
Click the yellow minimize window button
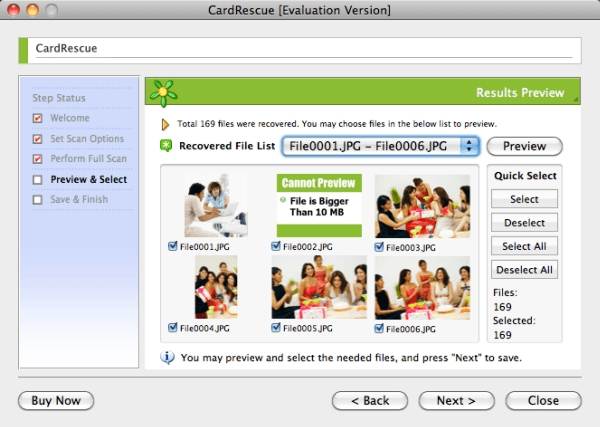pyautogui.click(x=33, y=10)
